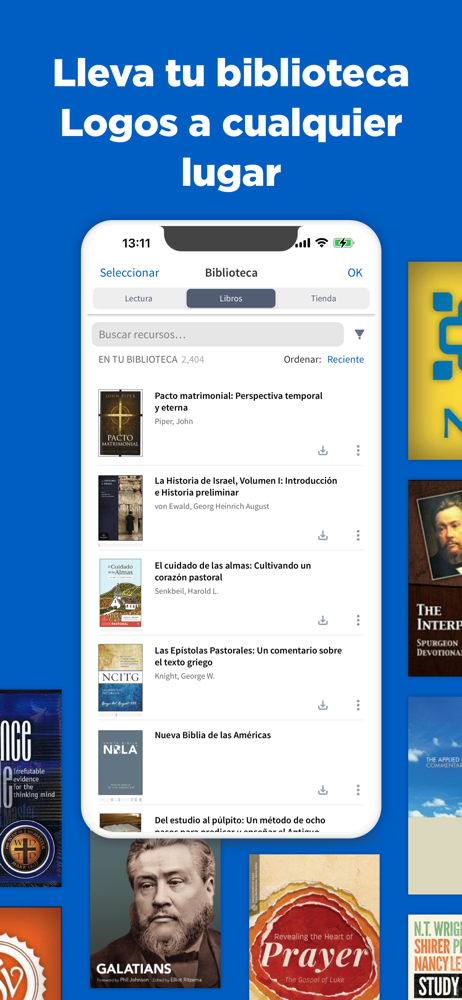Viewport: 462px width, 1000px height.
Task: Click the 'Irrefutable evidence' book cover
Action: [x=31, y=788]
